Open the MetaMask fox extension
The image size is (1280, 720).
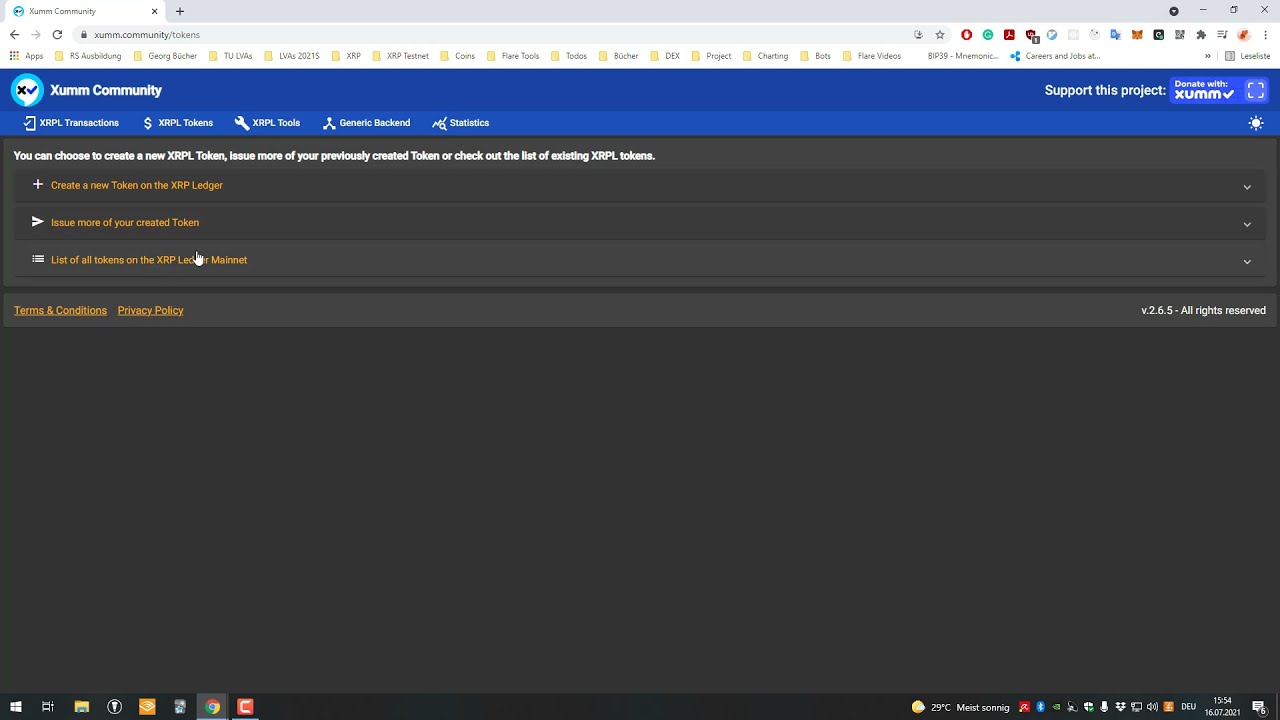point(1137,35)
